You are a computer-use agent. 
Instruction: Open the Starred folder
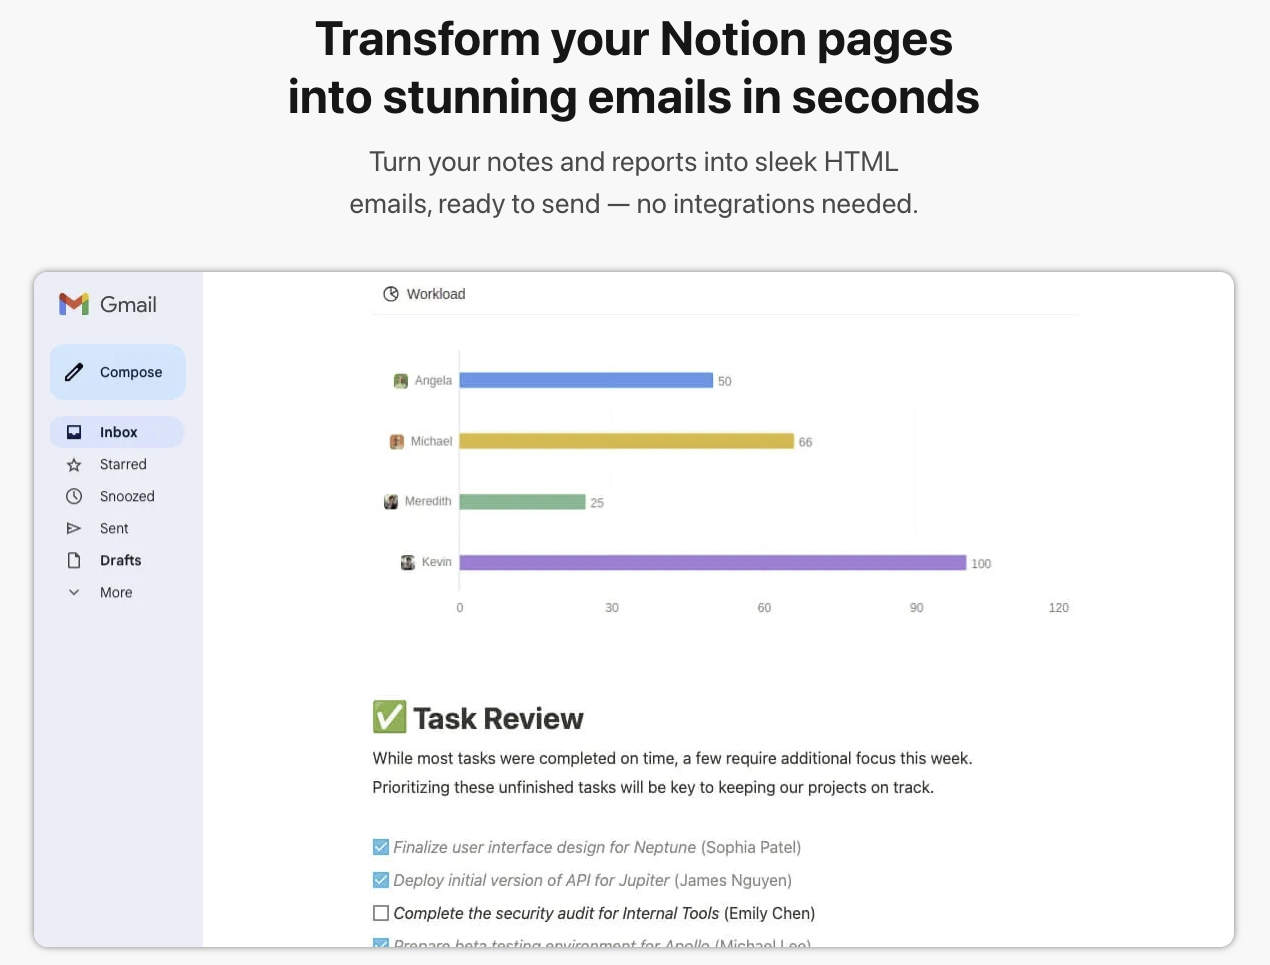pyautogui.click(x=117, y=464)
